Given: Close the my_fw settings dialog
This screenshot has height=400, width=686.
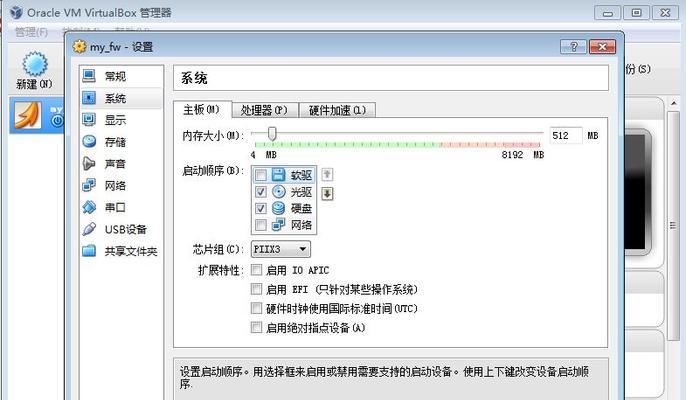Looking at the screenshot, I should (x=602, y=46).
